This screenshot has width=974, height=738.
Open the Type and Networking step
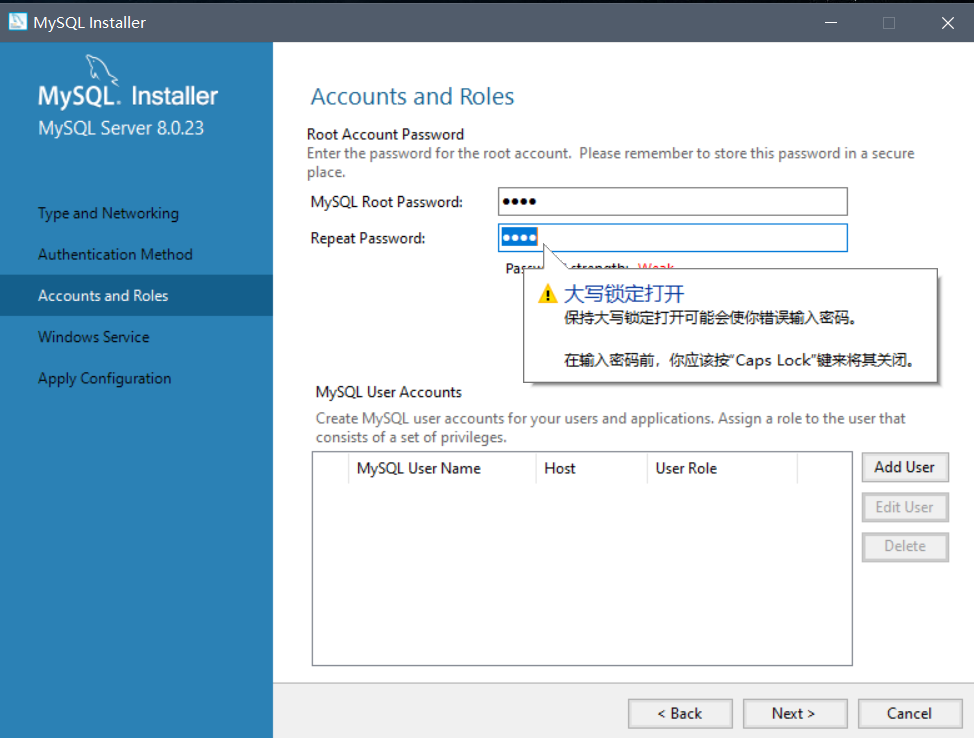tap(108, 213)
